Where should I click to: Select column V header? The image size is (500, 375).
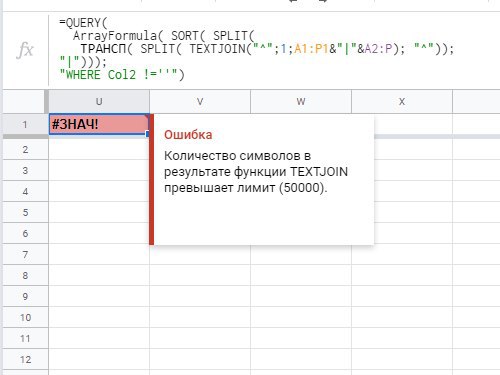[x=200, y=102]
